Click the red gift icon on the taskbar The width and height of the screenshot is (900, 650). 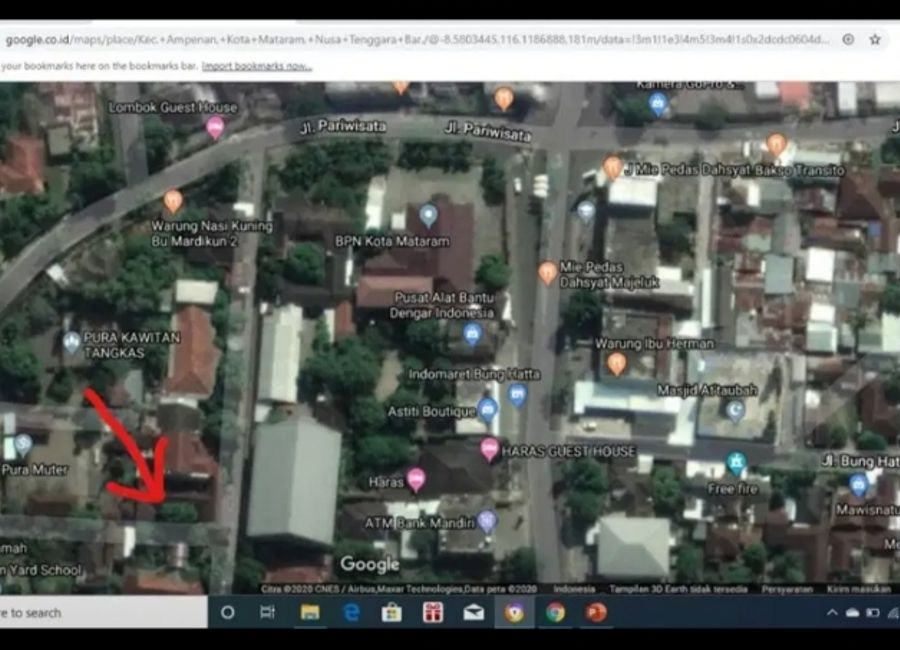point(433,613)
